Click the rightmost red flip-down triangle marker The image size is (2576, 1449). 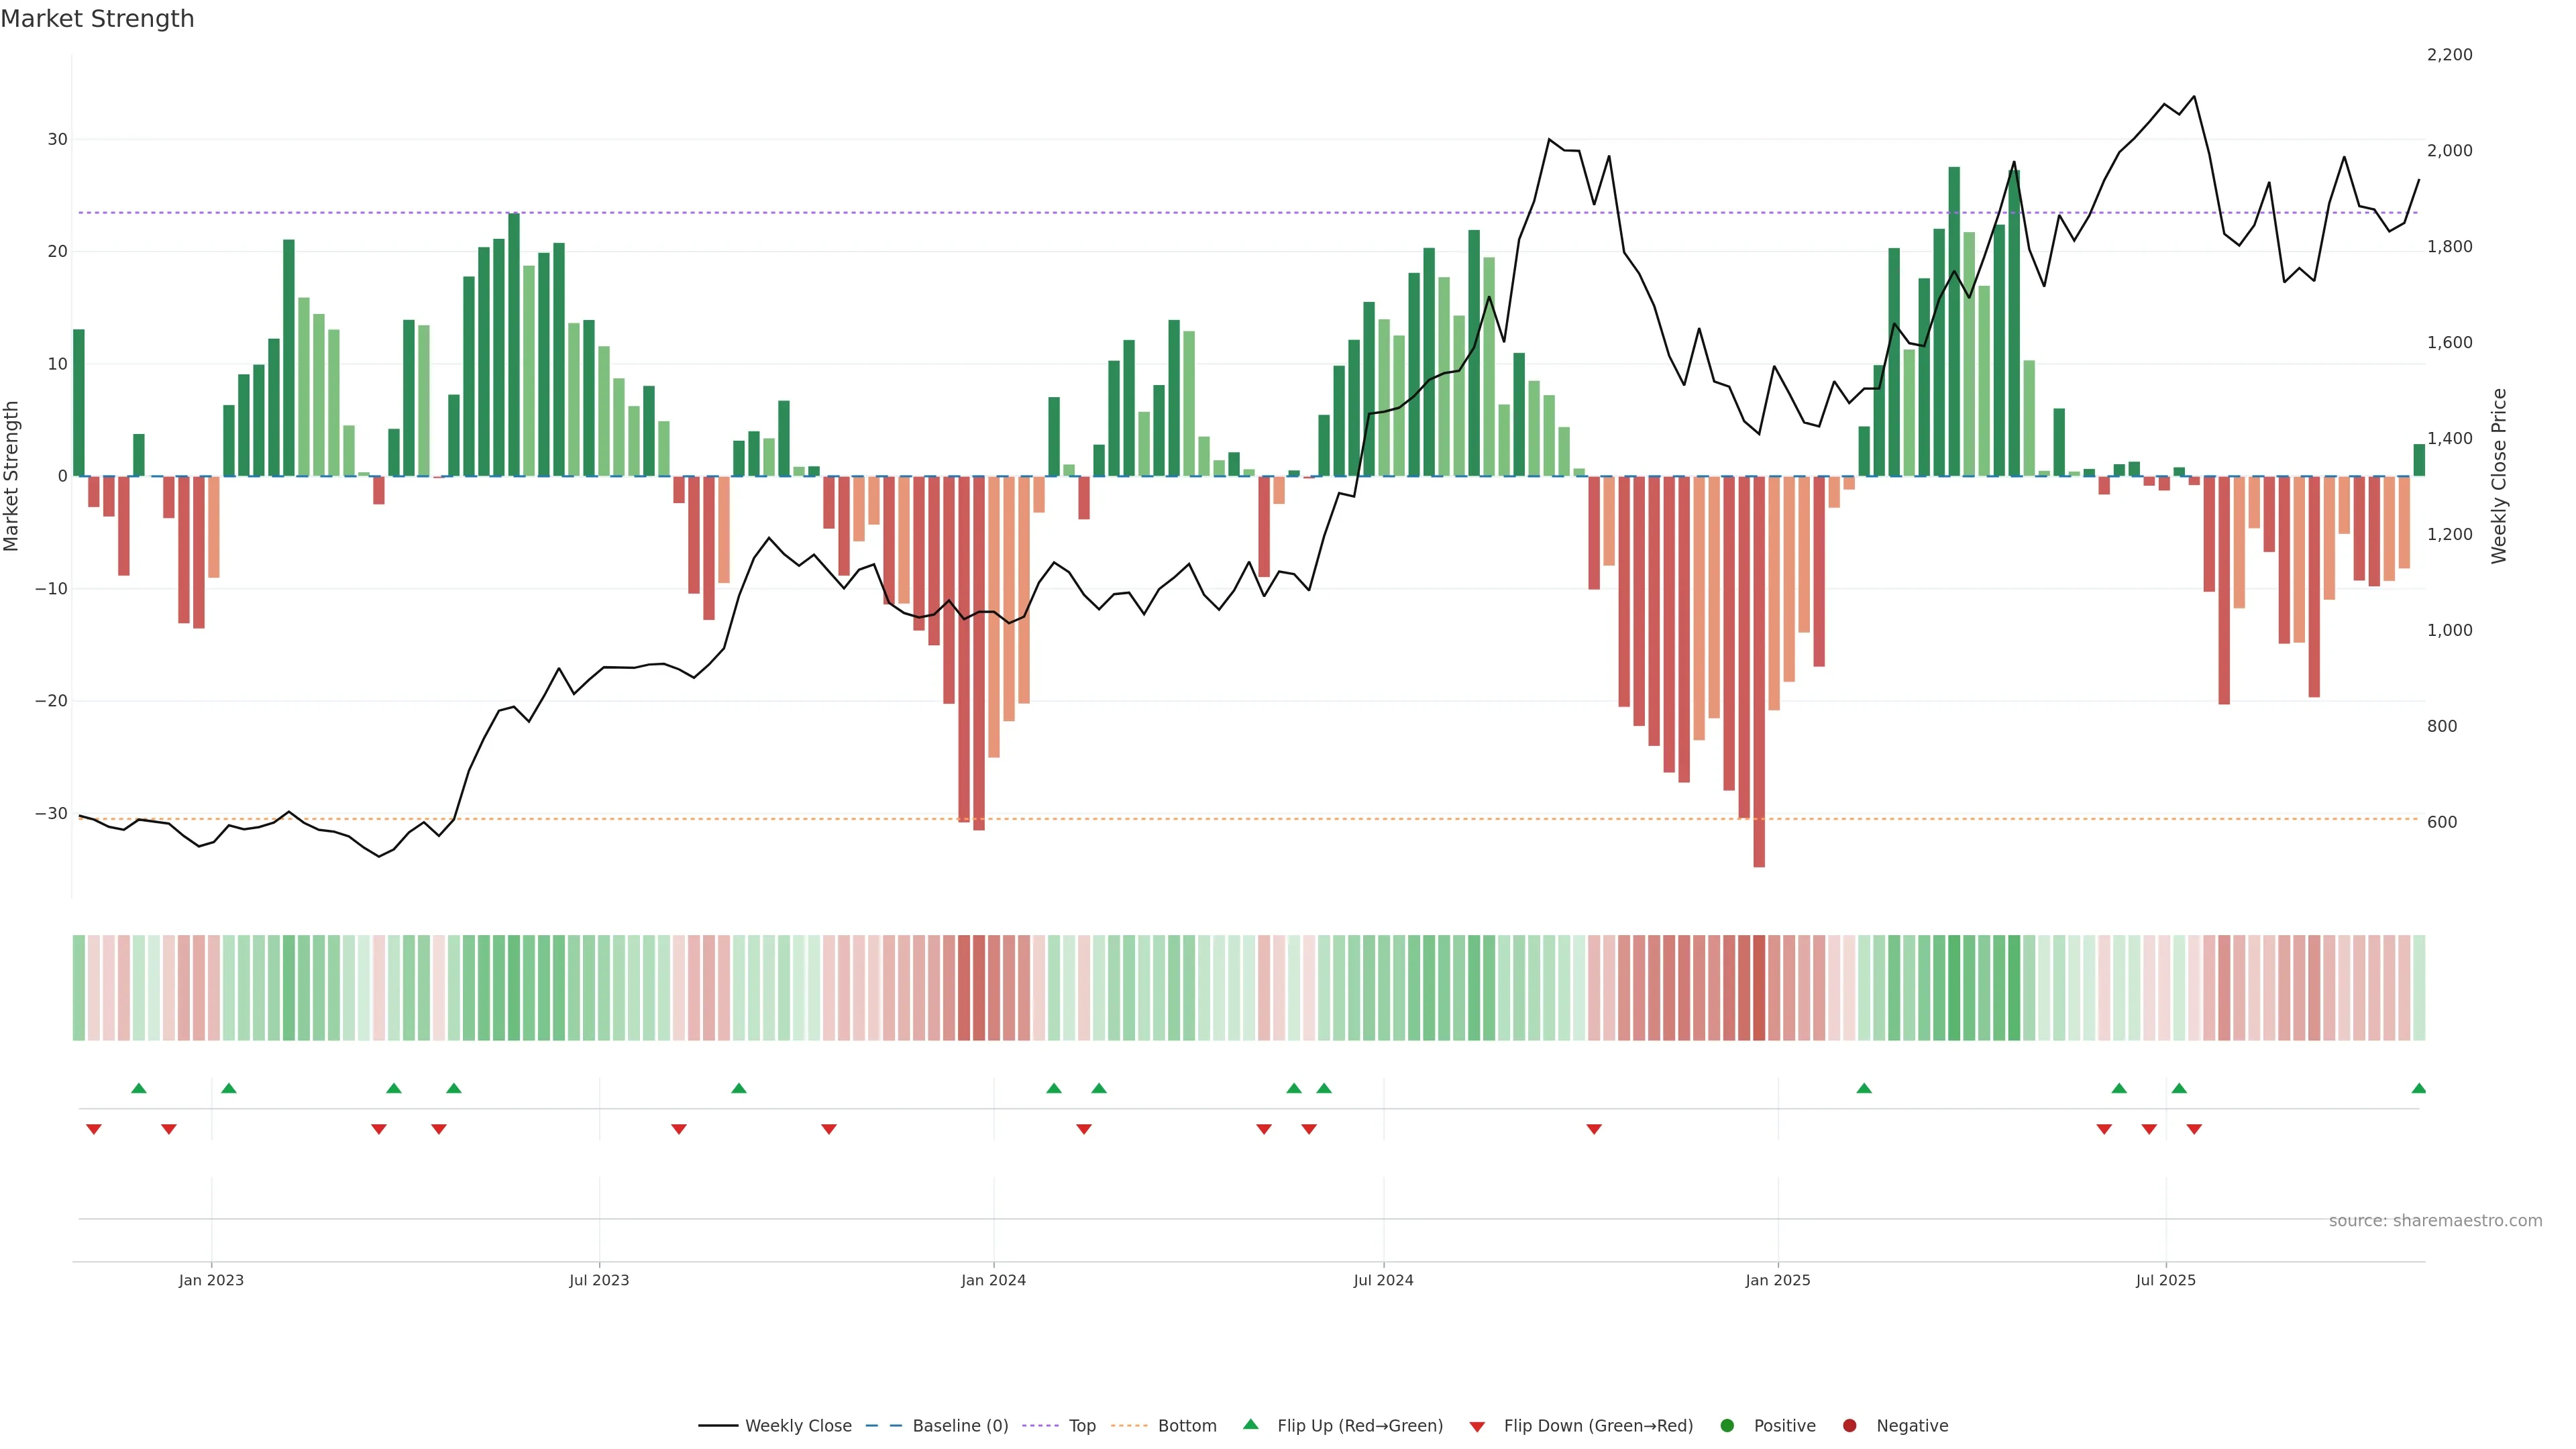[2194, 1129]
